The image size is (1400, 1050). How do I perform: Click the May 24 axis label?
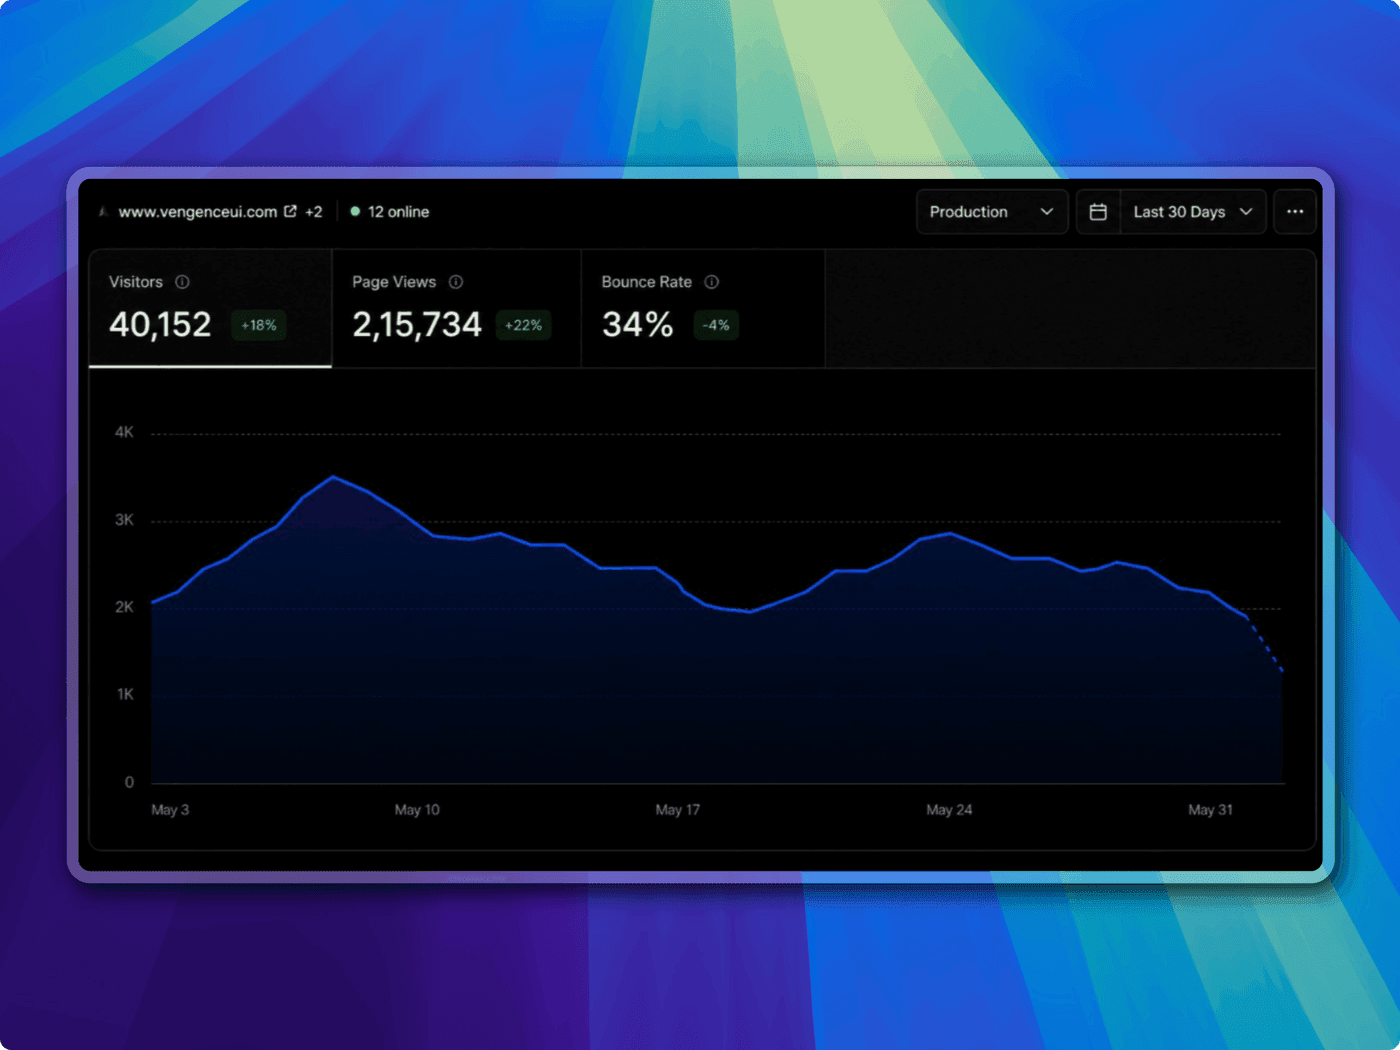pyautogui.click(x=949, y=810)
